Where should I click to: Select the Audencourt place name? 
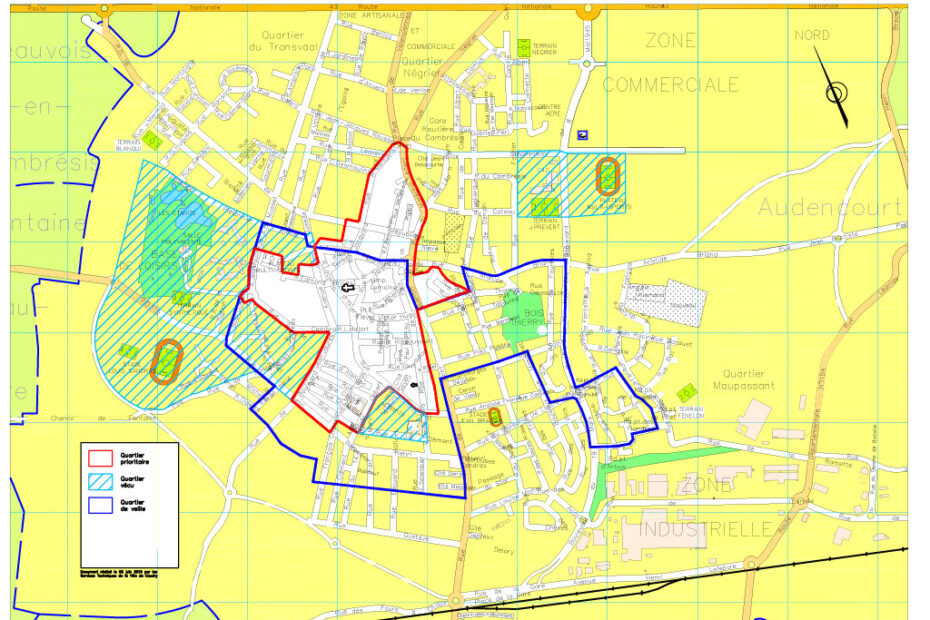[833, 205]
